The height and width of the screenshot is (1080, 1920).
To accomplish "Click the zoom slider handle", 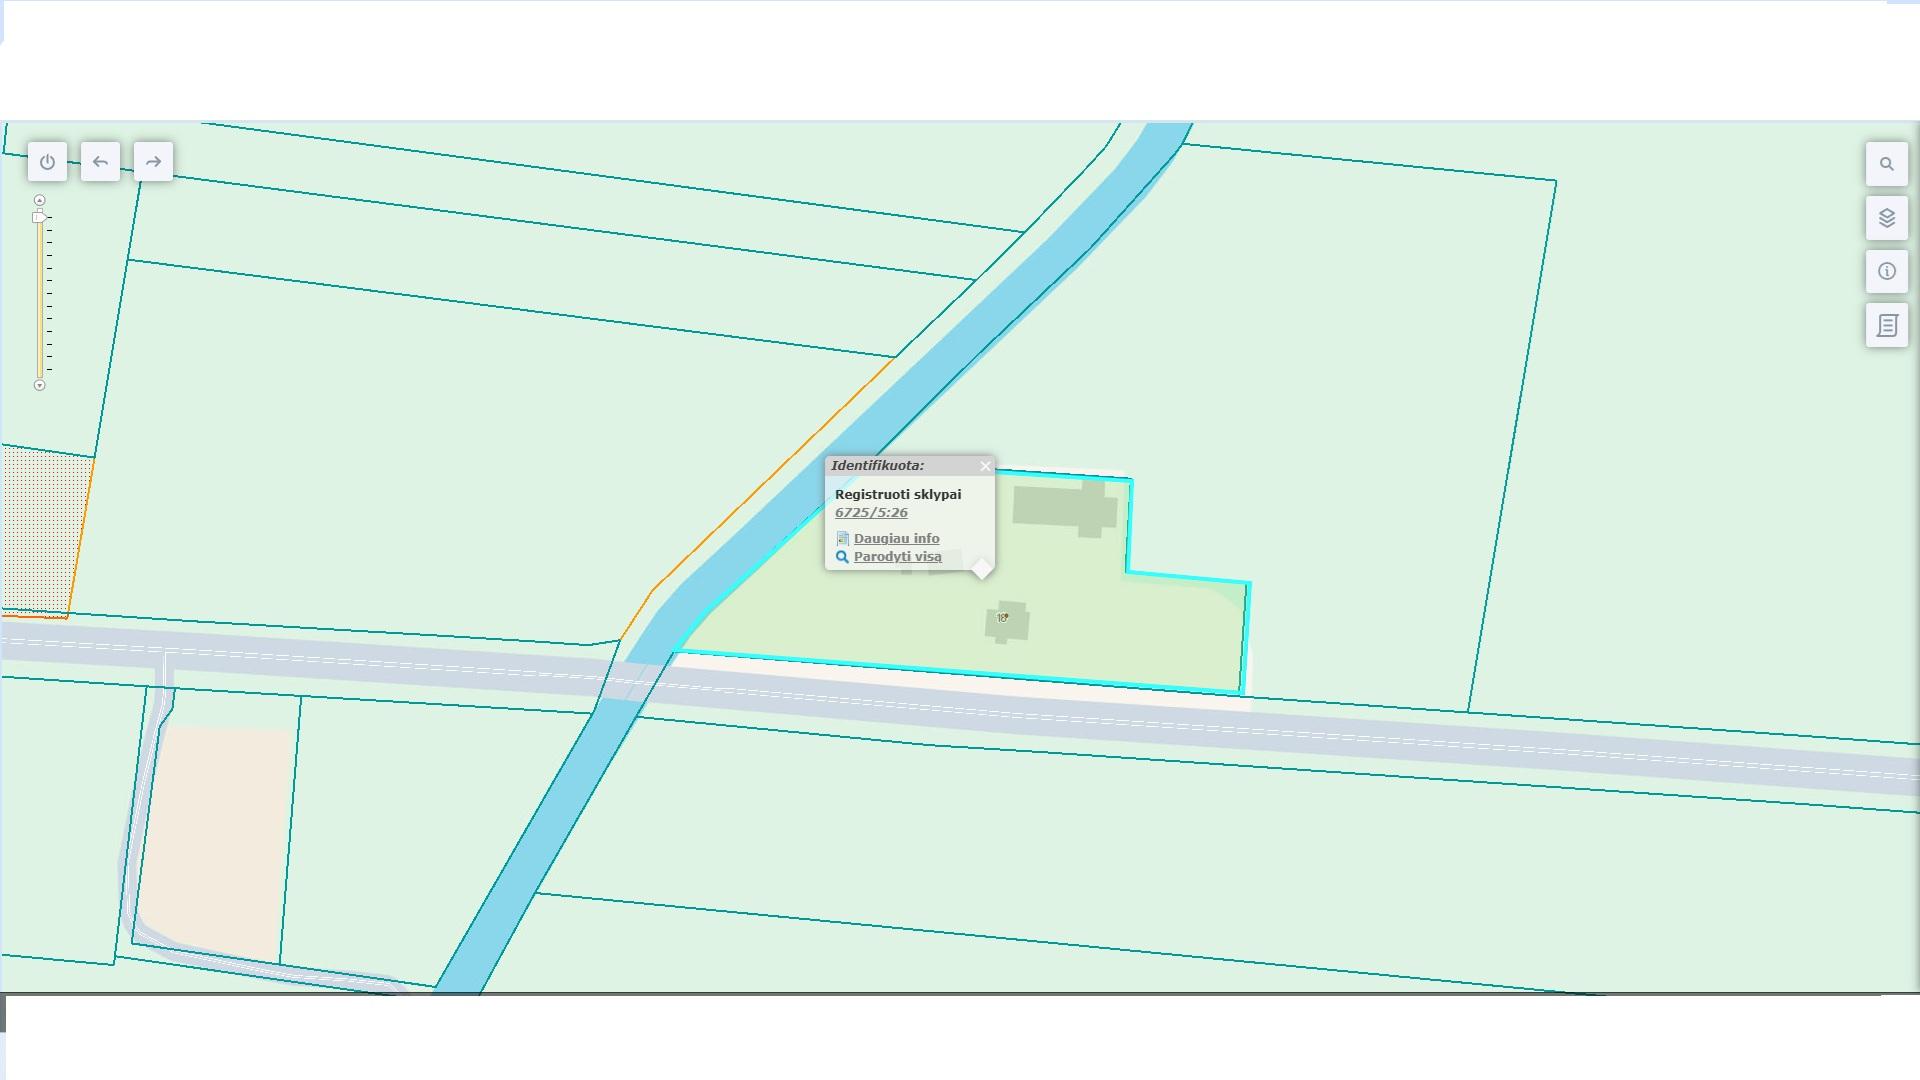I will click(x=39, y=217).
